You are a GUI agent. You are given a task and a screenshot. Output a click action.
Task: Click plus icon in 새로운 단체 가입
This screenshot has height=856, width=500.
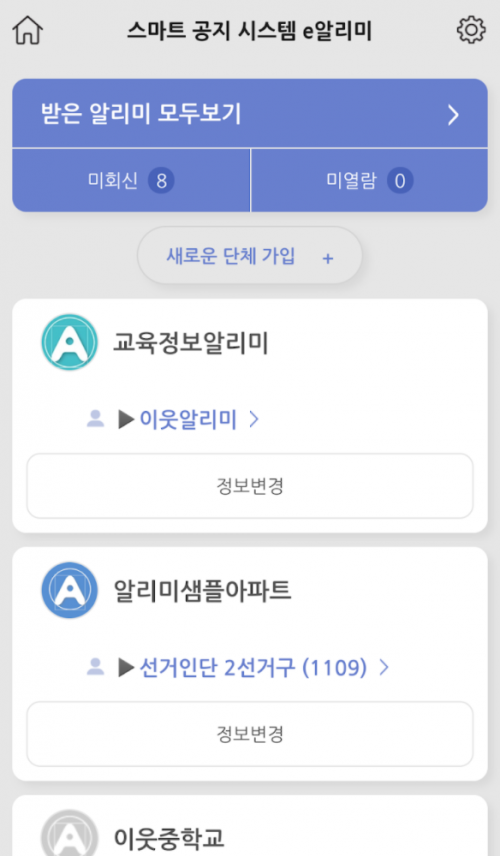pyautogui.click(x=328, y=258)
